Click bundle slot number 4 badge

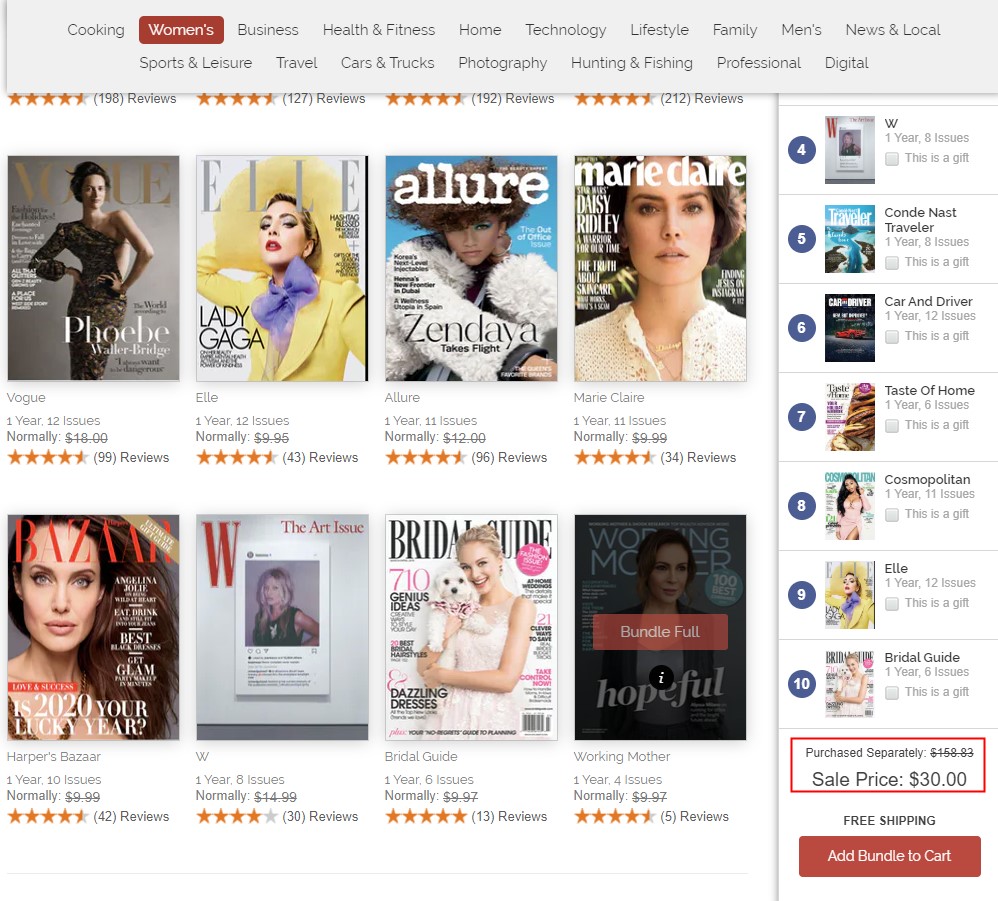coord(801,150)
